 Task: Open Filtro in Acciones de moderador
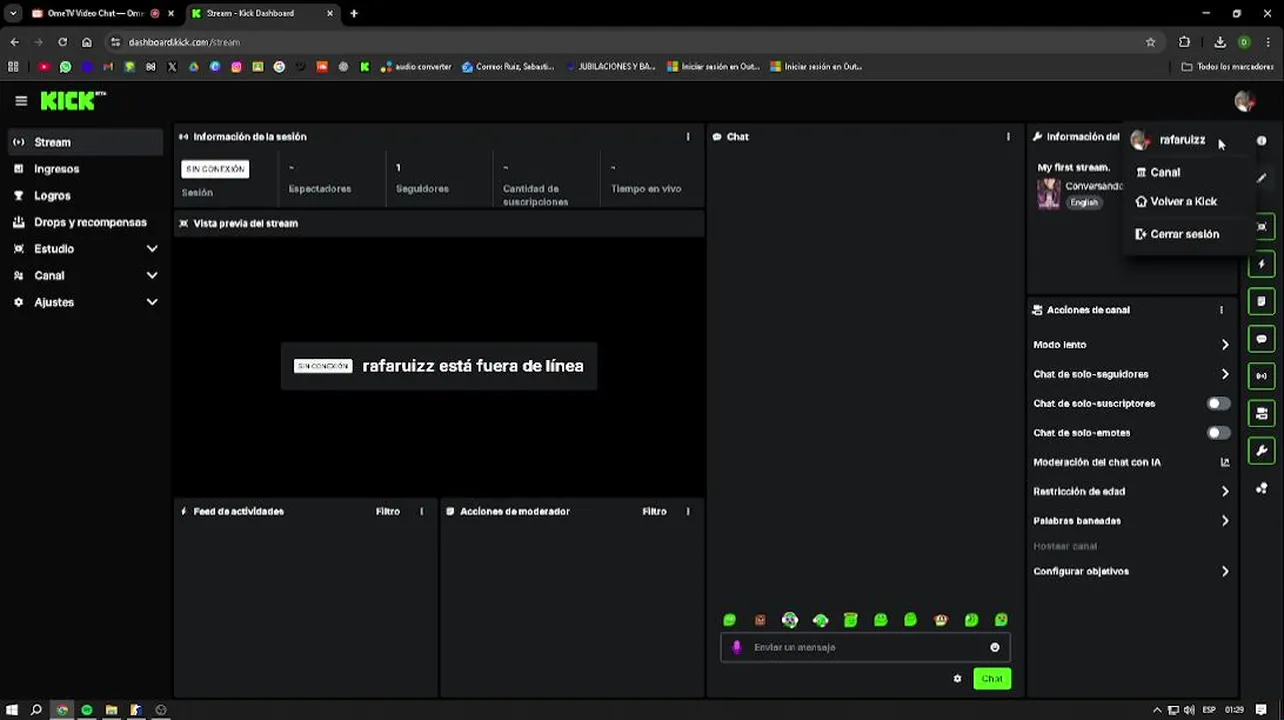[x=654, y=511]
